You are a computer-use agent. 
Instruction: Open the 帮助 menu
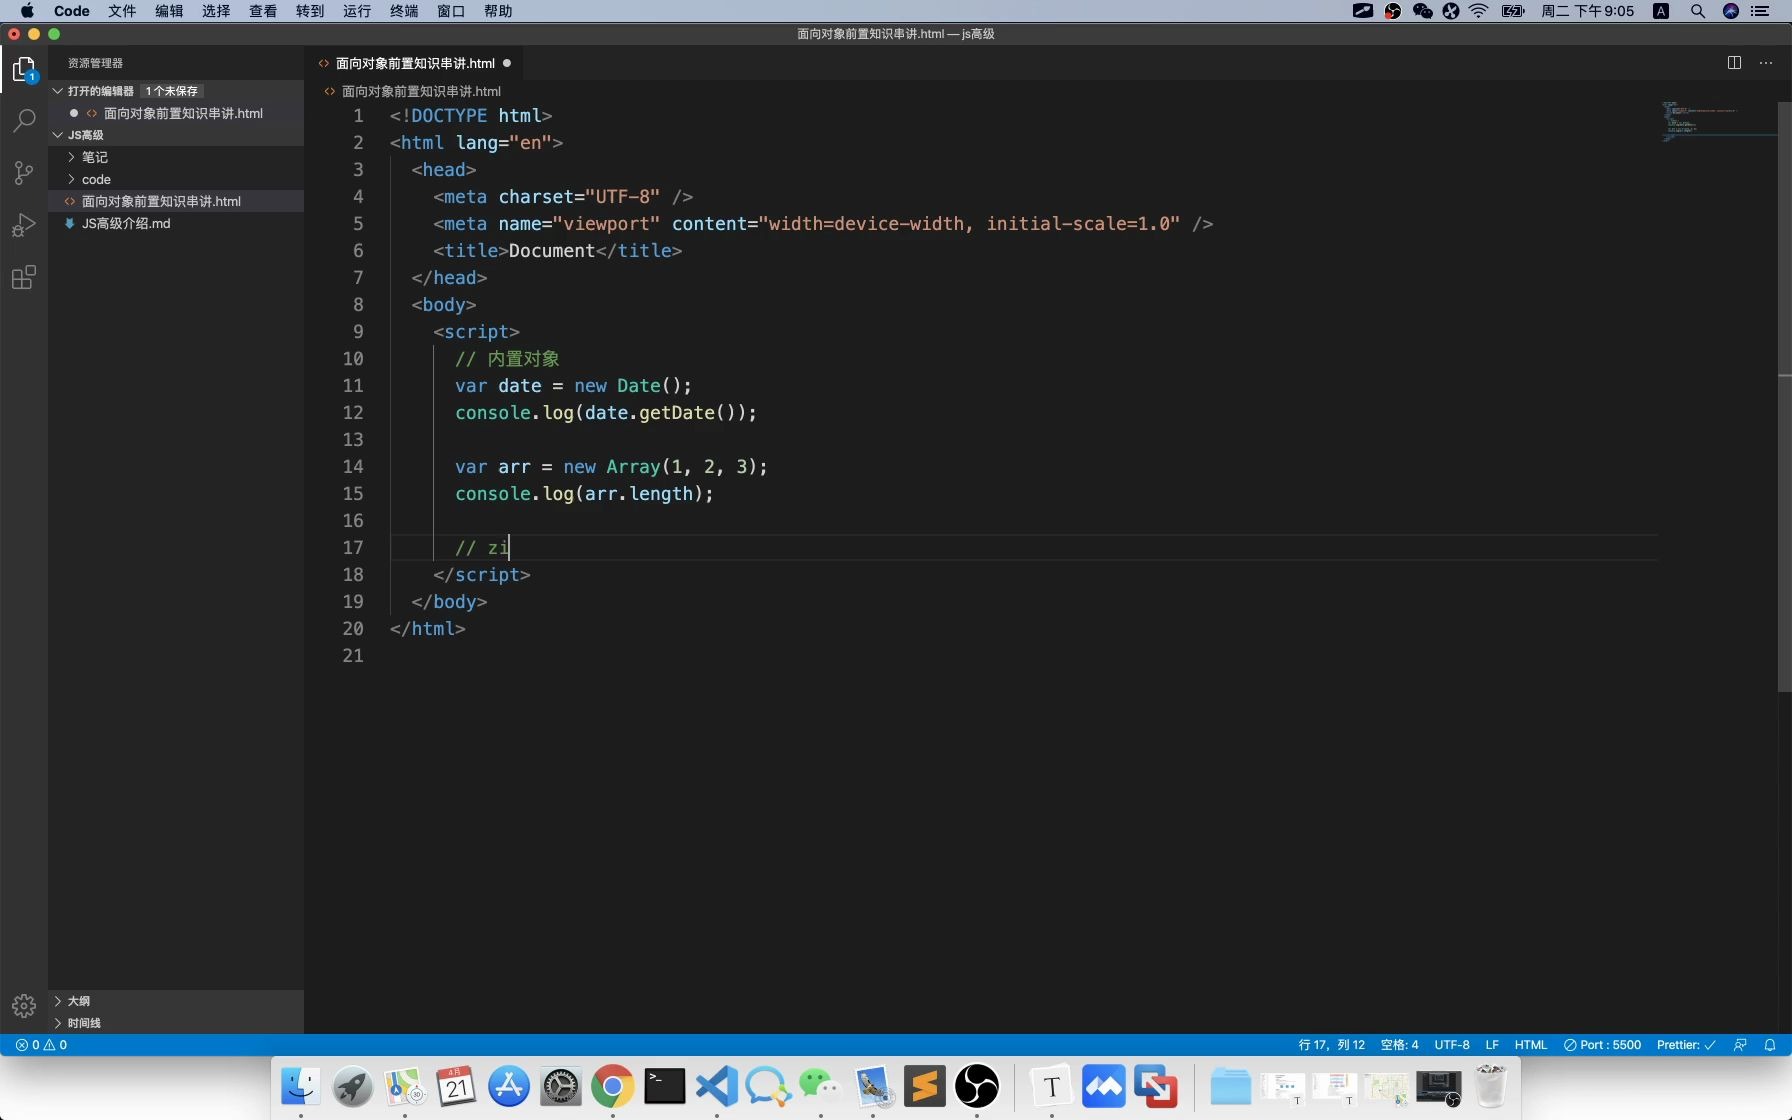tap(498, 11)
